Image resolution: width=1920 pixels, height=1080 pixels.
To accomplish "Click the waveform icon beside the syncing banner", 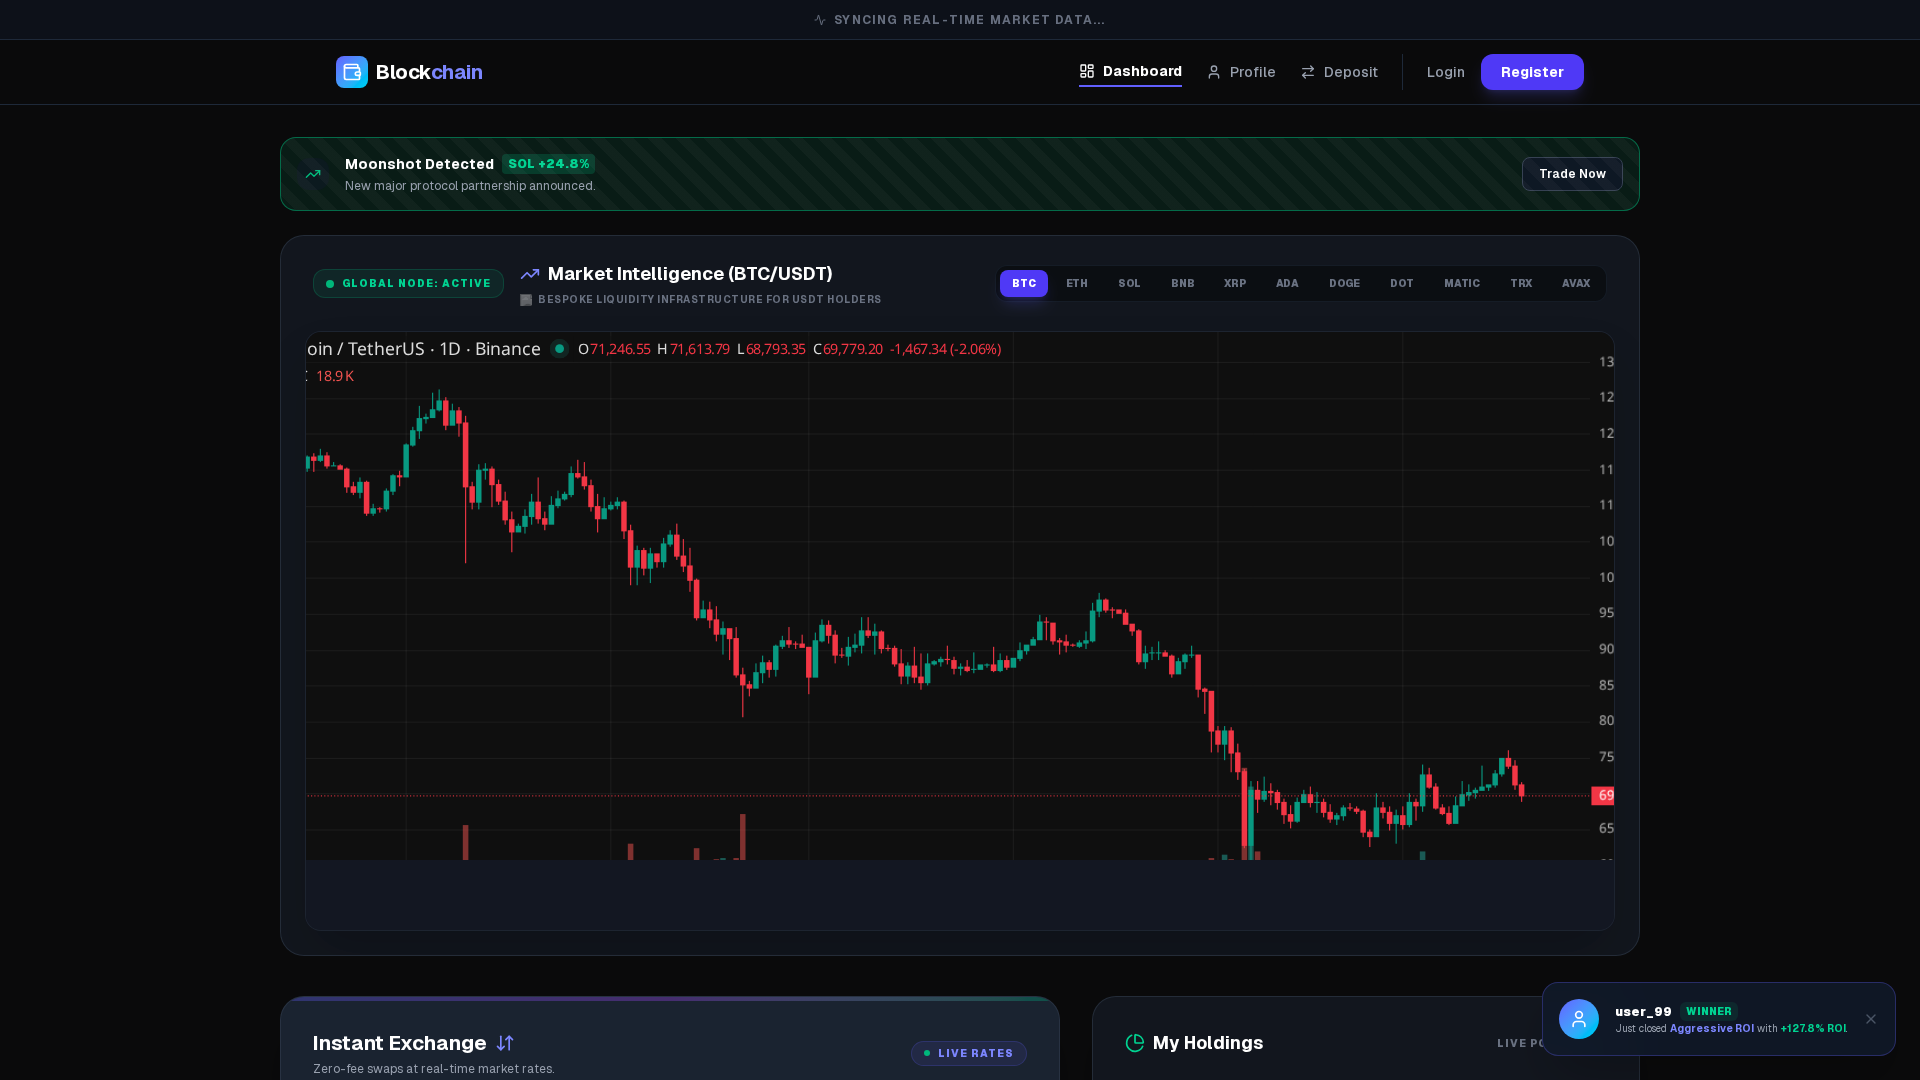I will [819, 19].
